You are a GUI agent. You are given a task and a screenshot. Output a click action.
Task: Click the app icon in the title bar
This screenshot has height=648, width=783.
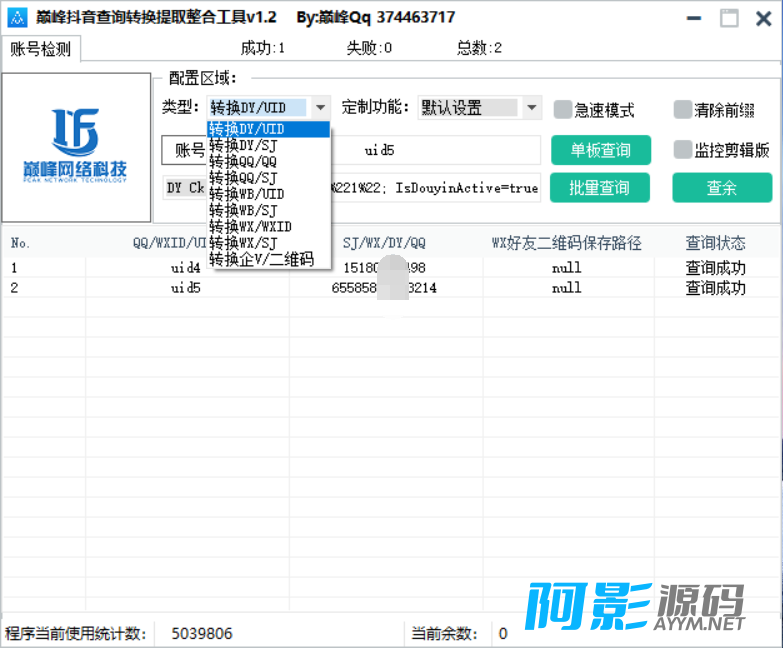click(x=16, y=18)
